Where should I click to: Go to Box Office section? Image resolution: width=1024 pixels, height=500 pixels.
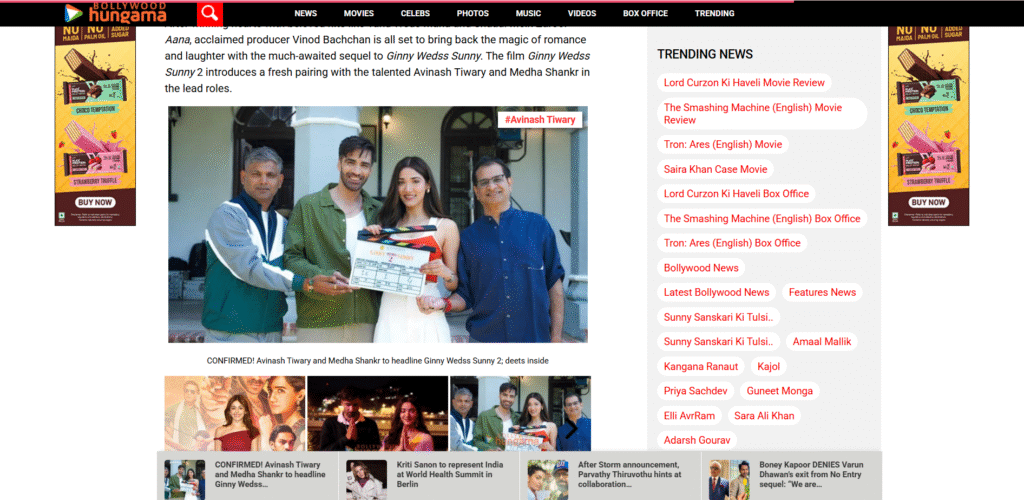pos(645,14)
